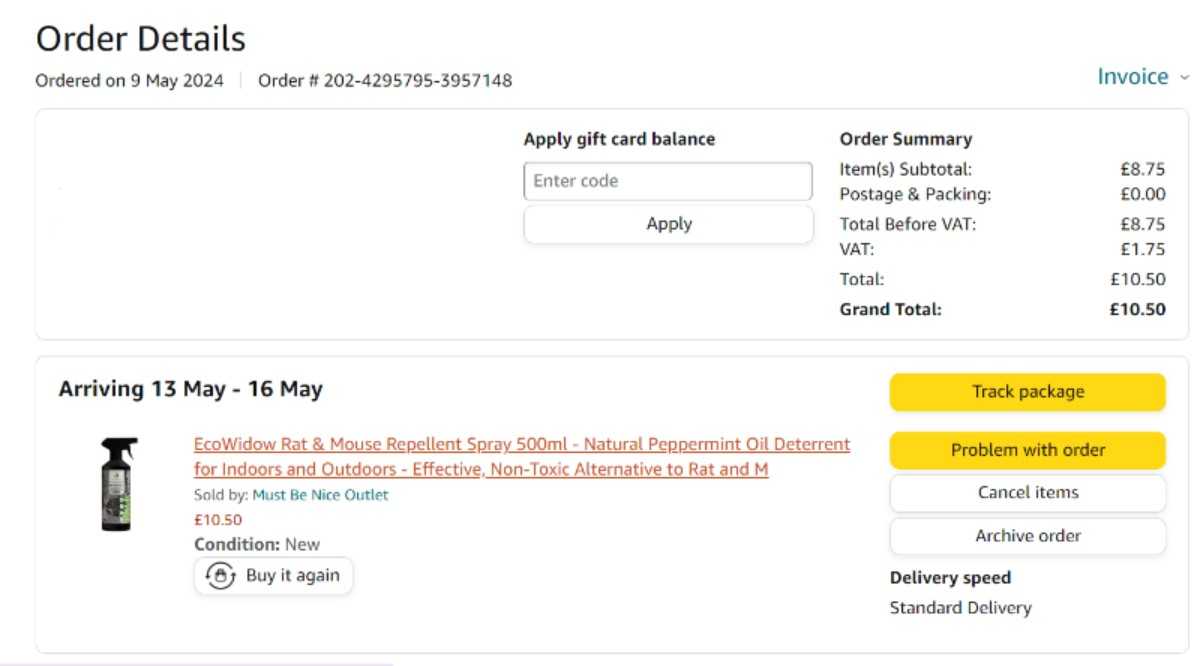This screenshot has height=666, width=1200.
Task: Archive order using the button
Action: (1028, 535)
